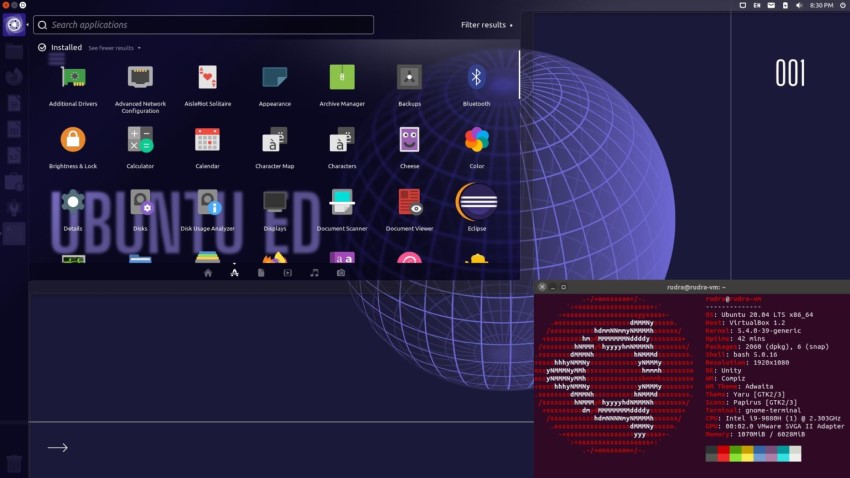
Task: Open Brightness & Lock settings
Action: coord(73,140)
